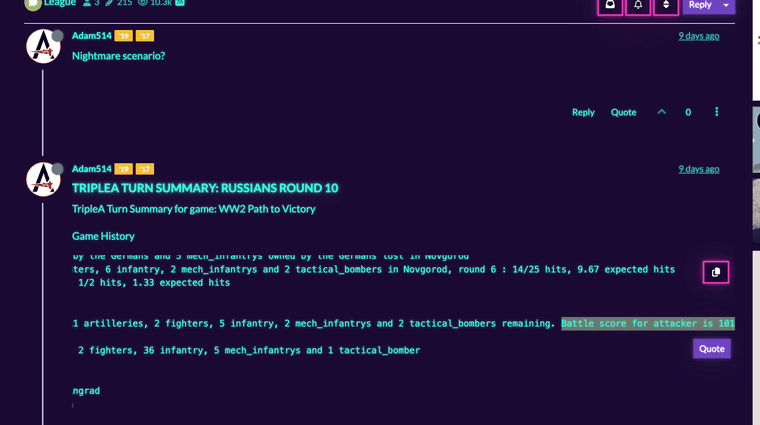760x425 pixels.
Task: Open Adam514's avatar on Nightmare scenario post
Action: click(43, 46)
